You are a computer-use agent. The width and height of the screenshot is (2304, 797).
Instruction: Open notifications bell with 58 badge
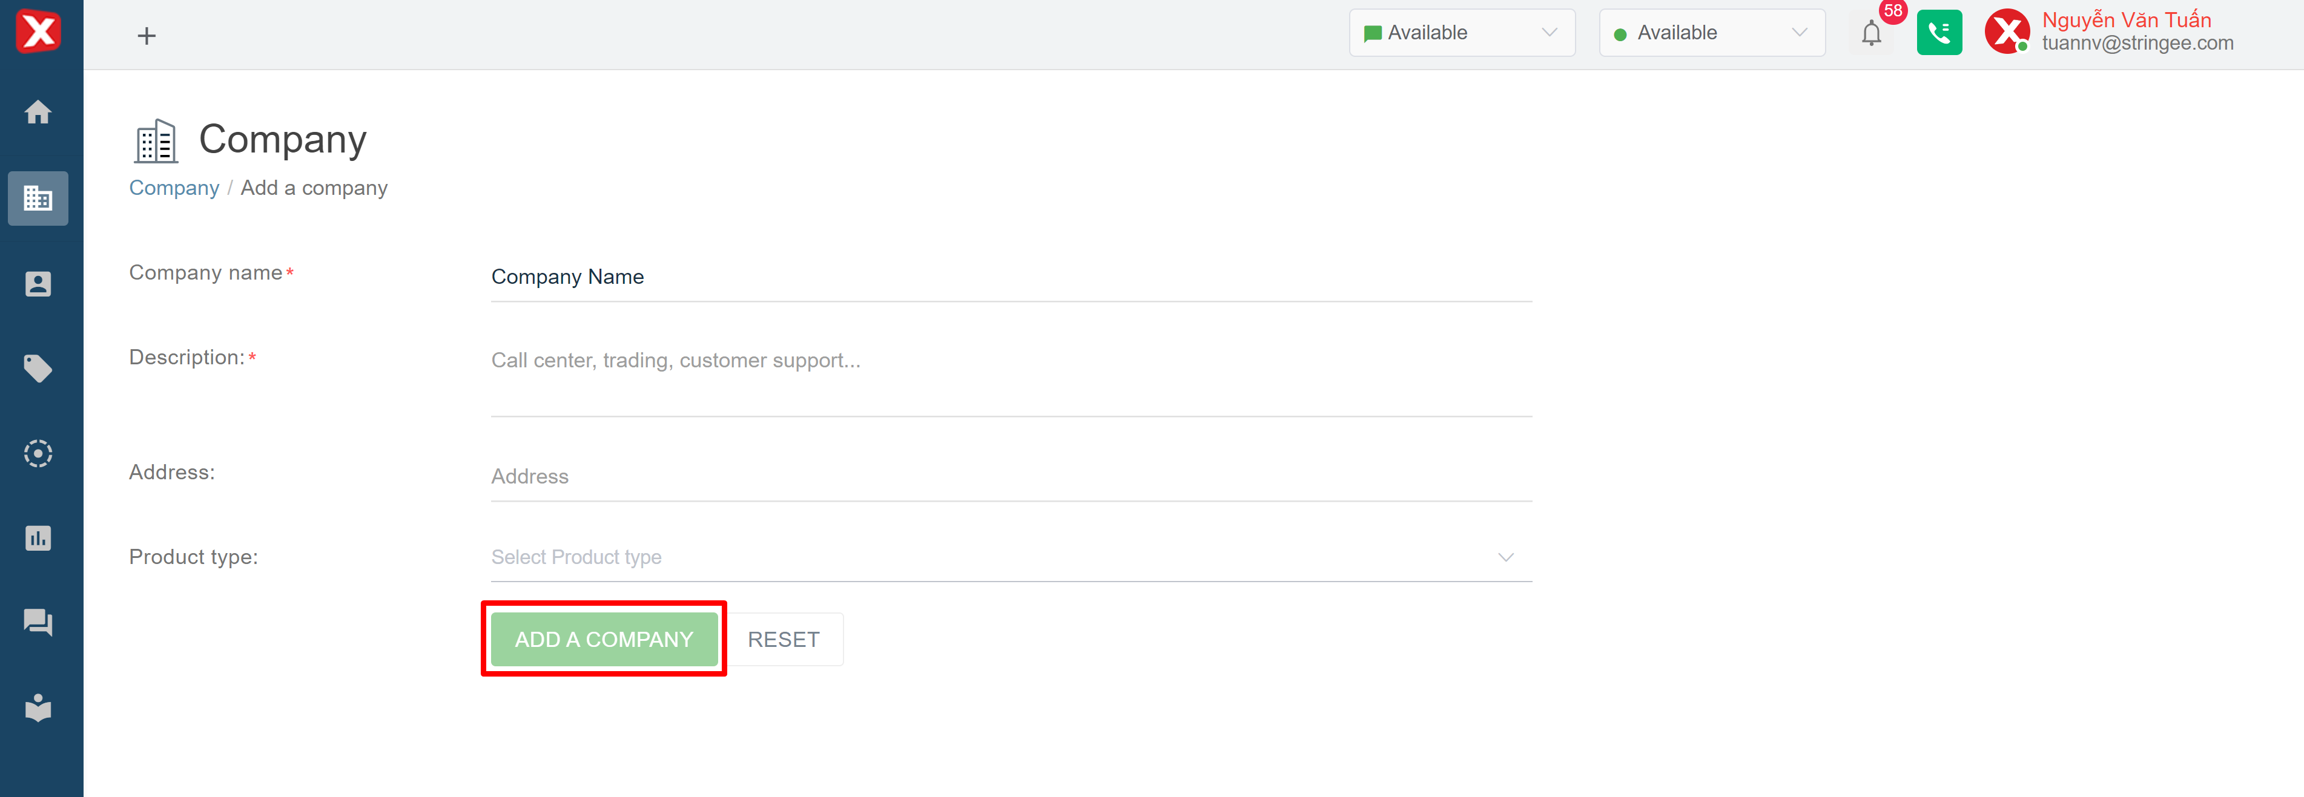point(1871,34)
